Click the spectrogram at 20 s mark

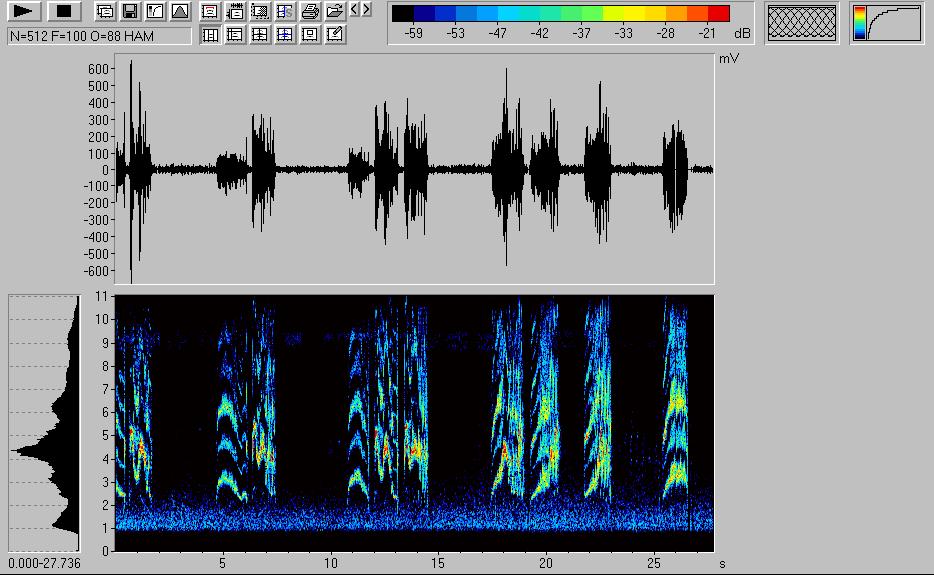[546, 422]
